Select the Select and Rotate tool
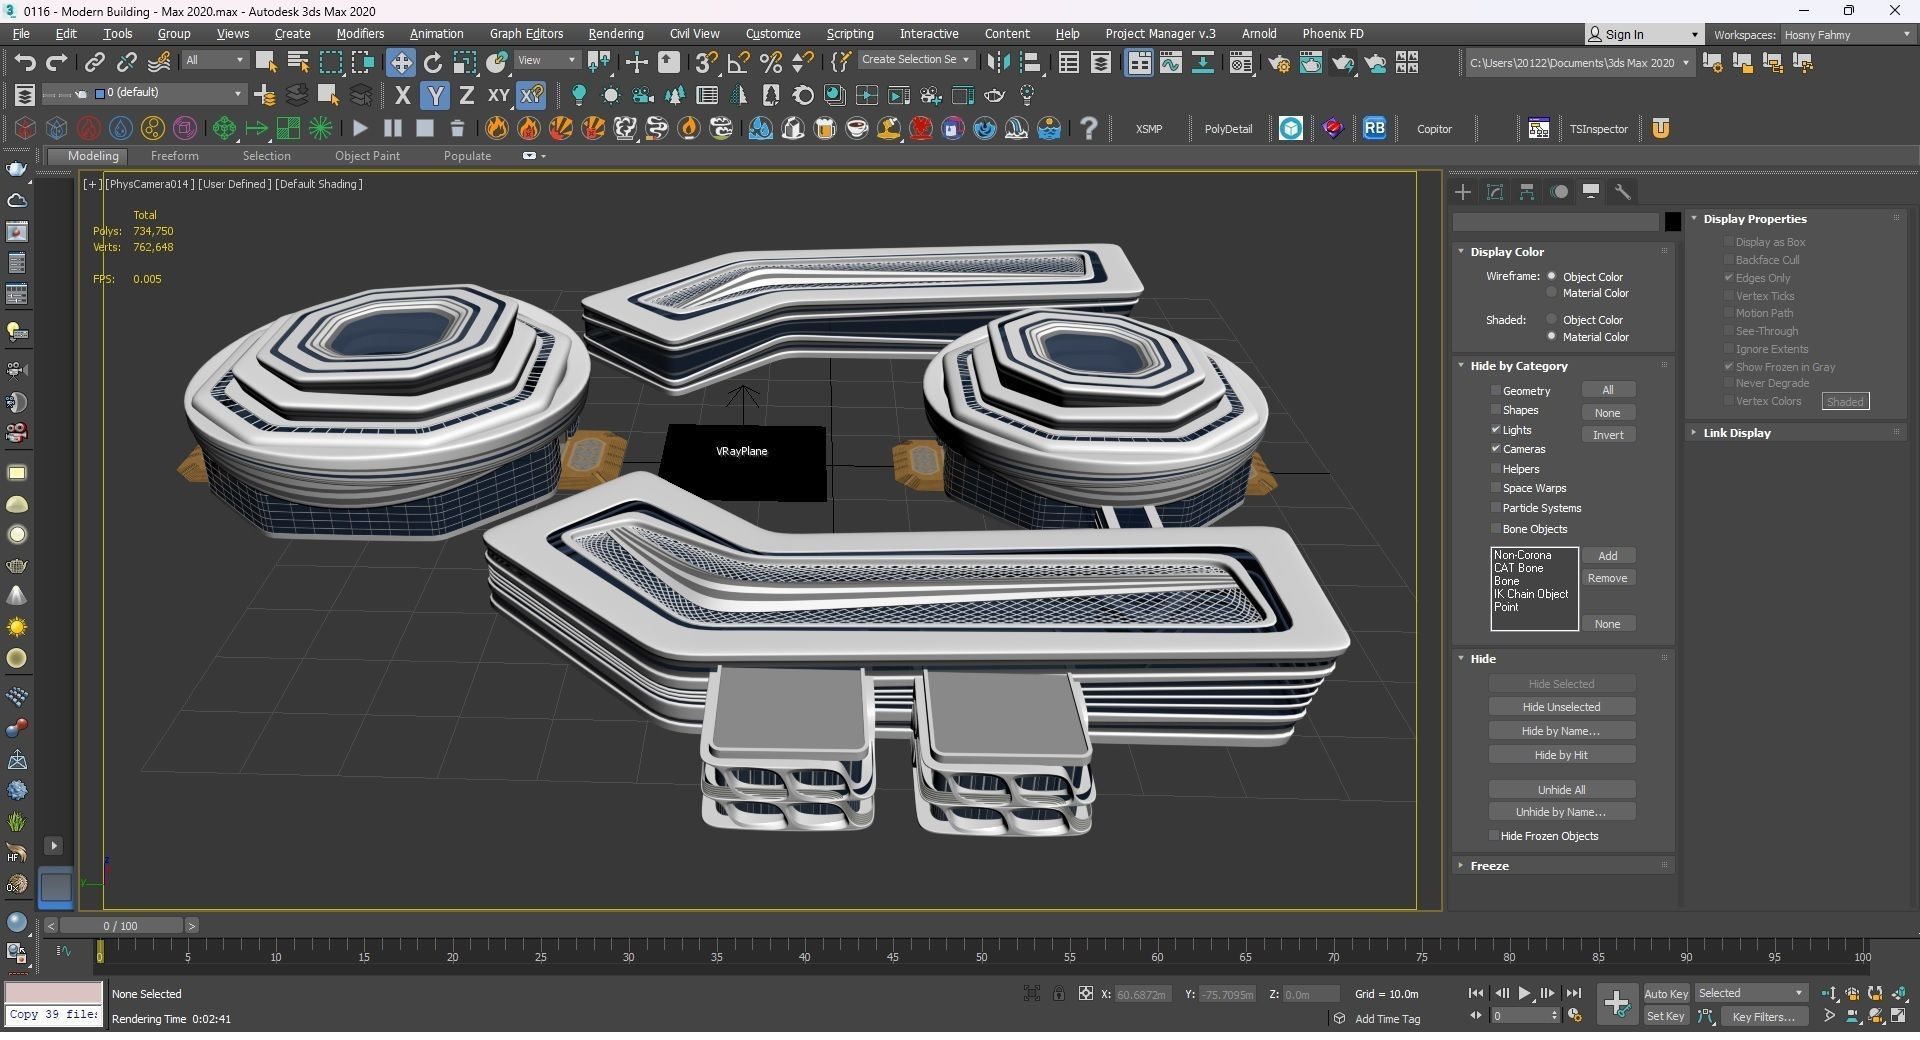Viewport: 1920px width, 1040px height. point(433,62)
